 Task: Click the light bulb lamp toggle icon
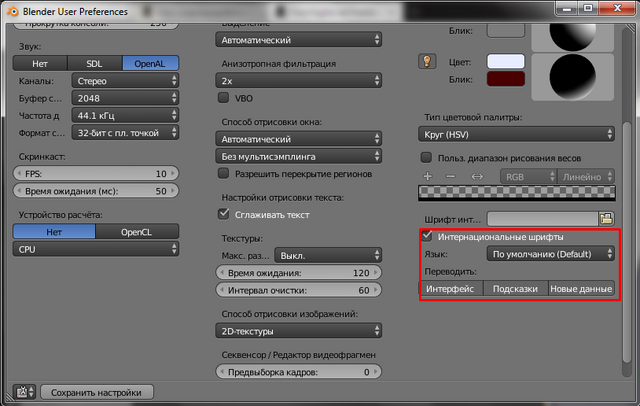(427, 62)
